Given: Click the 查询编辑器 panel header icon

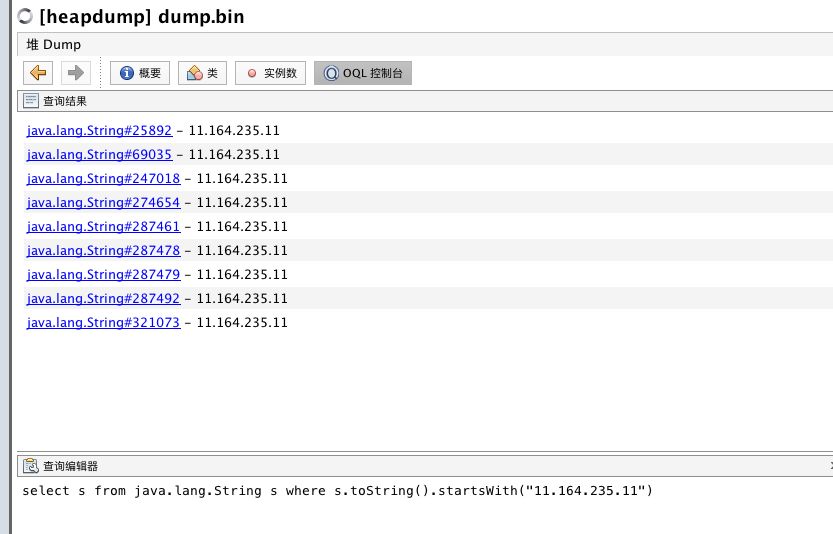Looking at the screenshot, I should click(x=31, y=466).
